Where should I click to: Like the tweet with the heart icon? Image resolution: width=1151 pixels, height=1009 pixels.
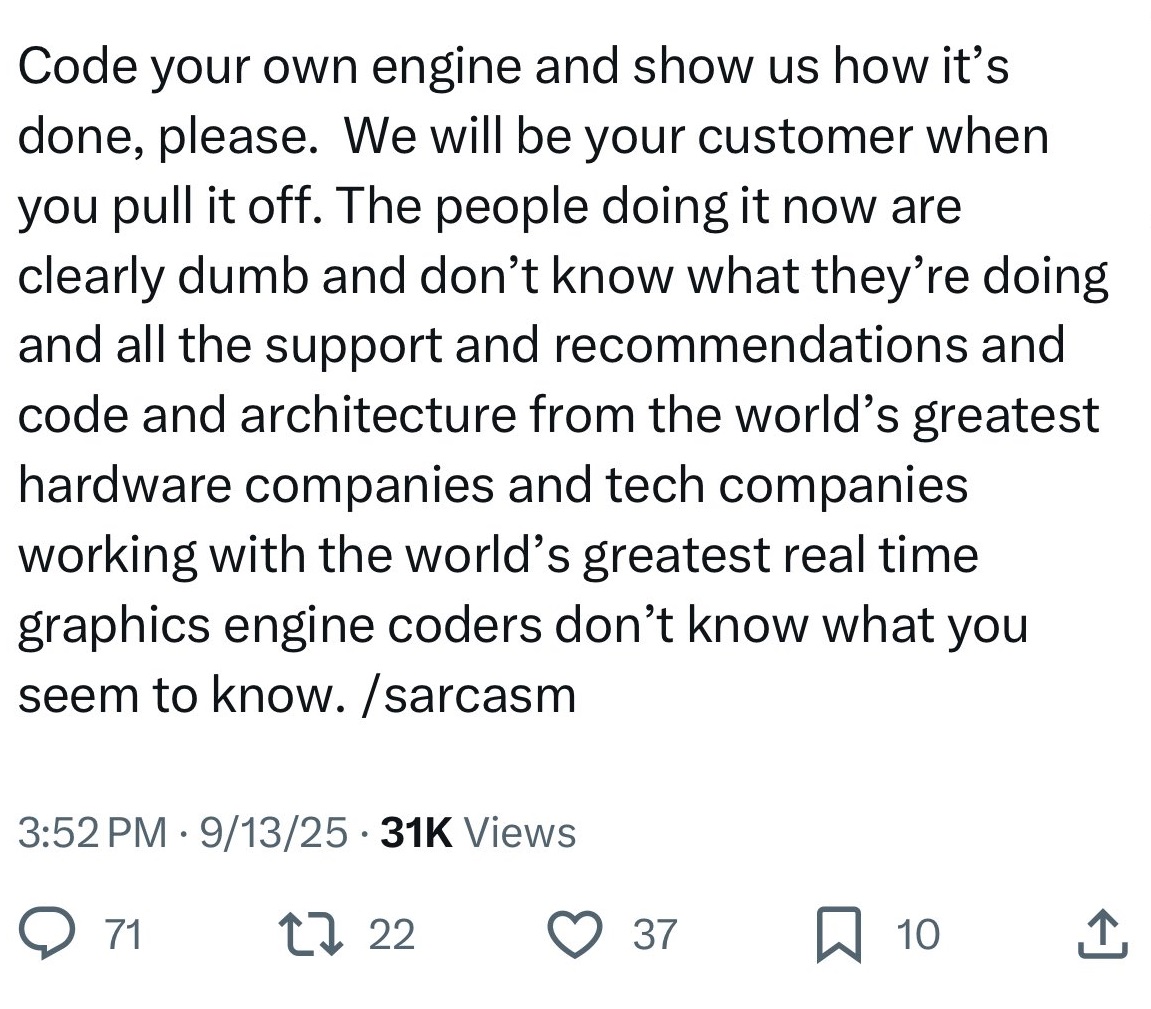click(x=576, y=933)
